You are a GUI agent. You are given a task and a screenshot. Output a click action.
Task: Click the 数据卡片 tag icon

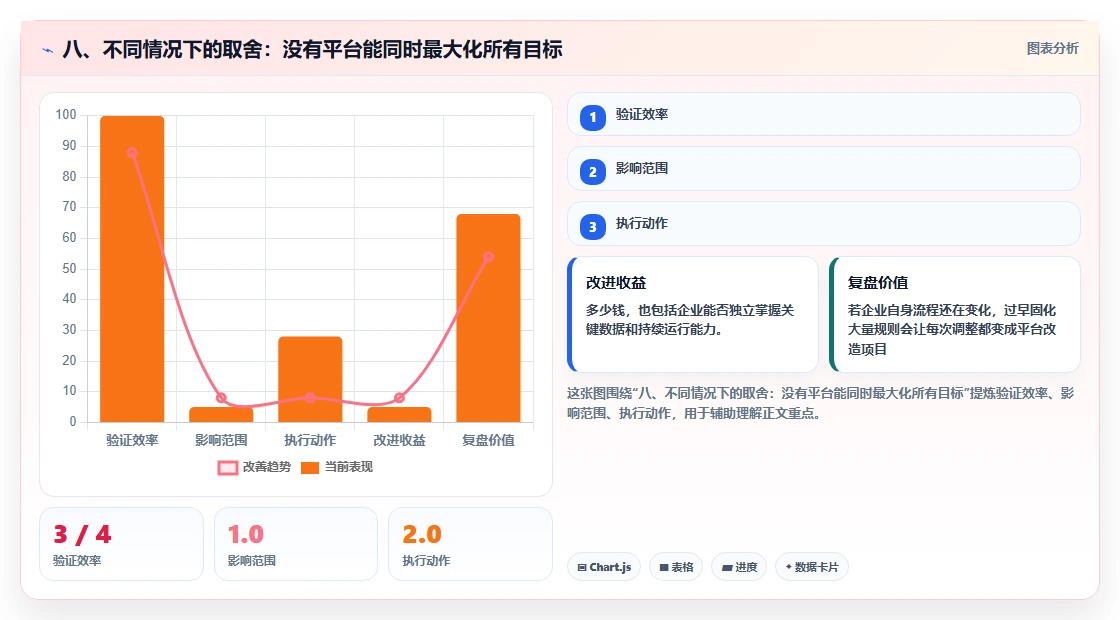pyautogui.click(x=789, y=566)
